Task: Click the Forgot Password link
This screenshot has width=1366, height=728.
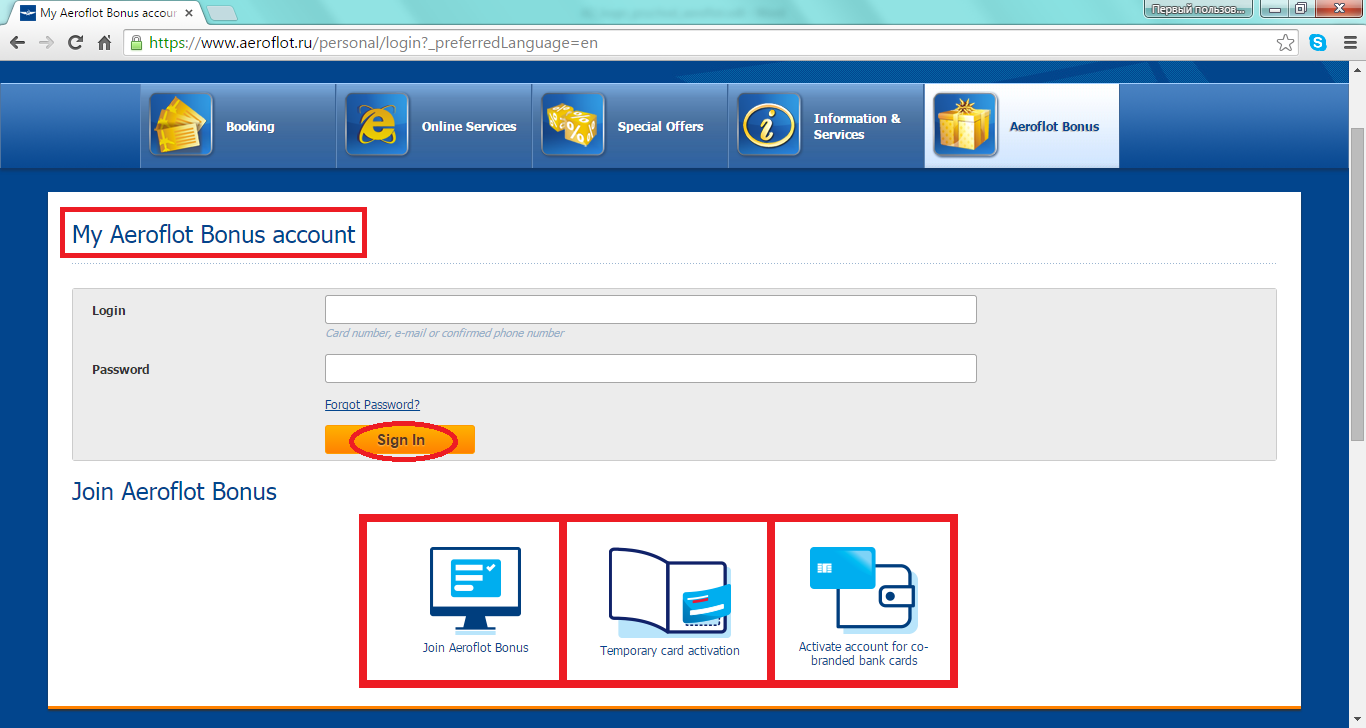Action: (372, 405)
